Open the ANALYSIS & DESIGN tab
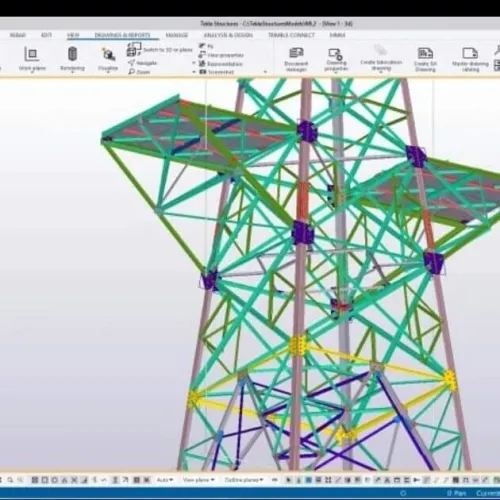Viewport: 500px width, 500px height. point(228,35)
